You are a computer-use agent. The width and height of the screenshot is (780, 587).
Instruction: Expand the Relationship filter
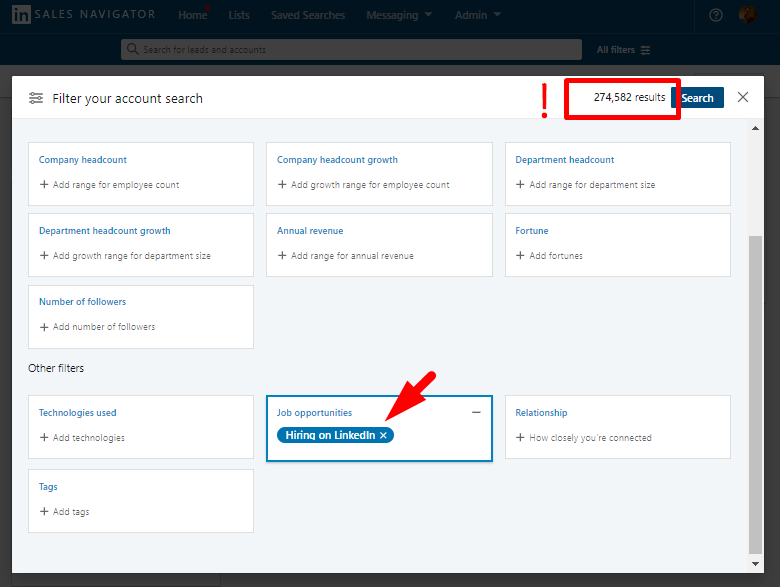coord(541,412)
